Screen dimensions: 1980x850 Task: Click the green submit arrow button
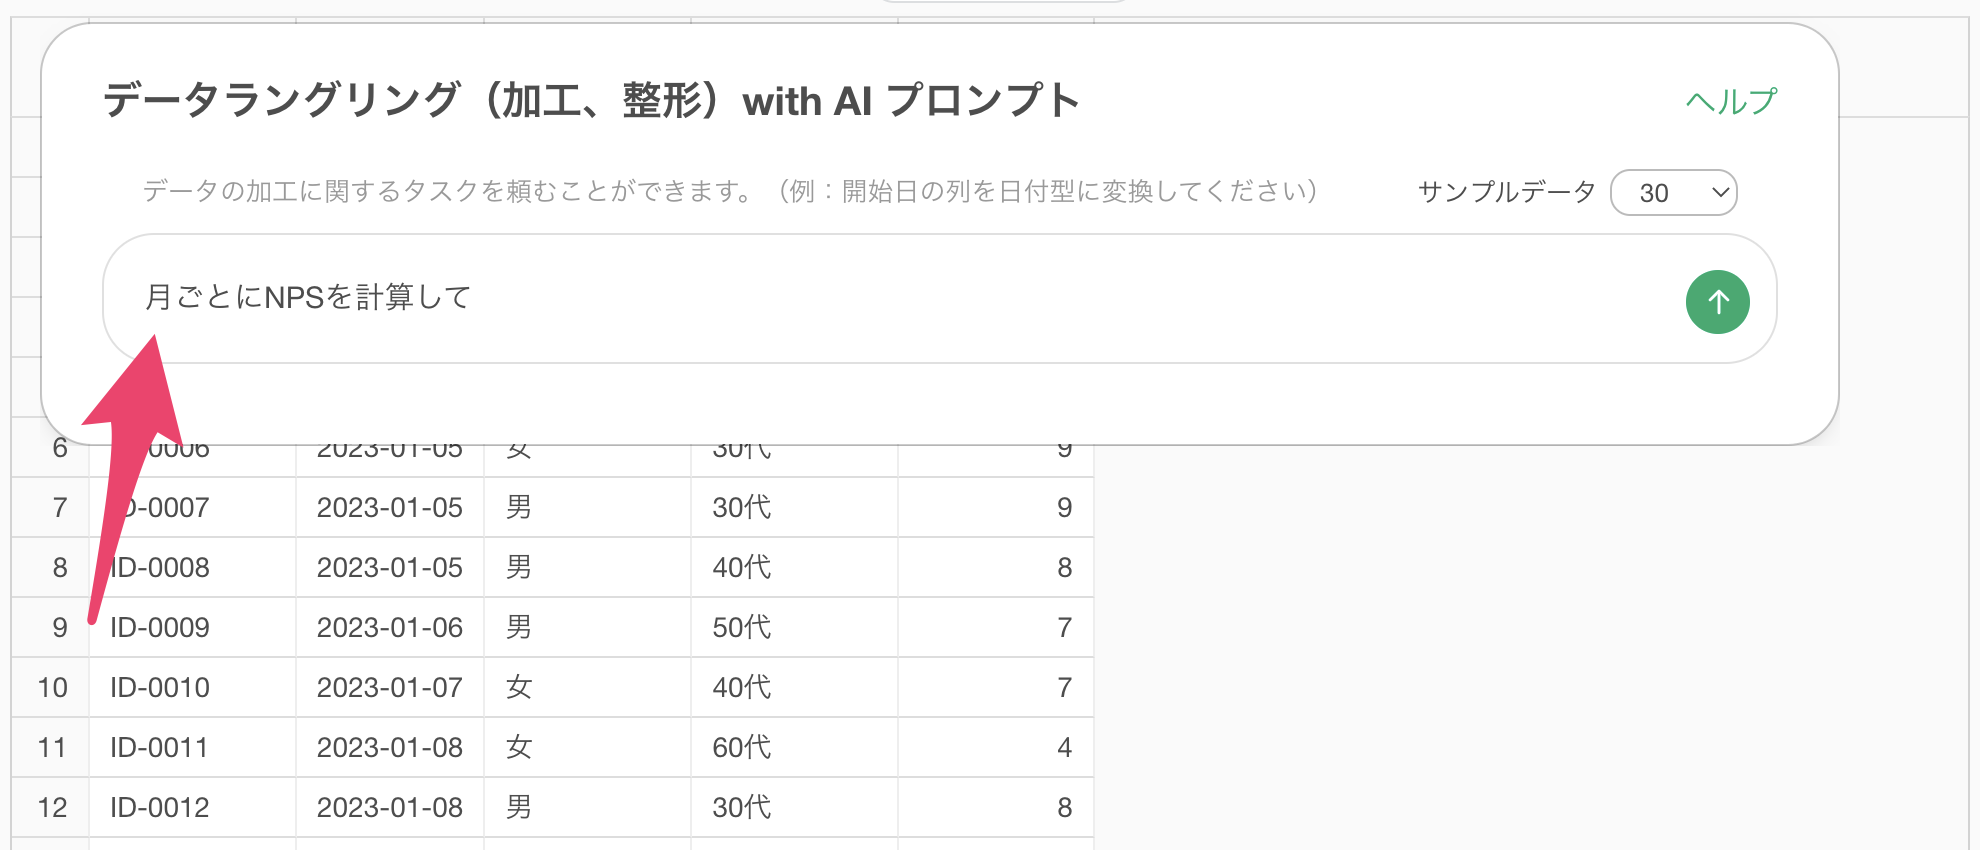click(x=1717, y=302)
